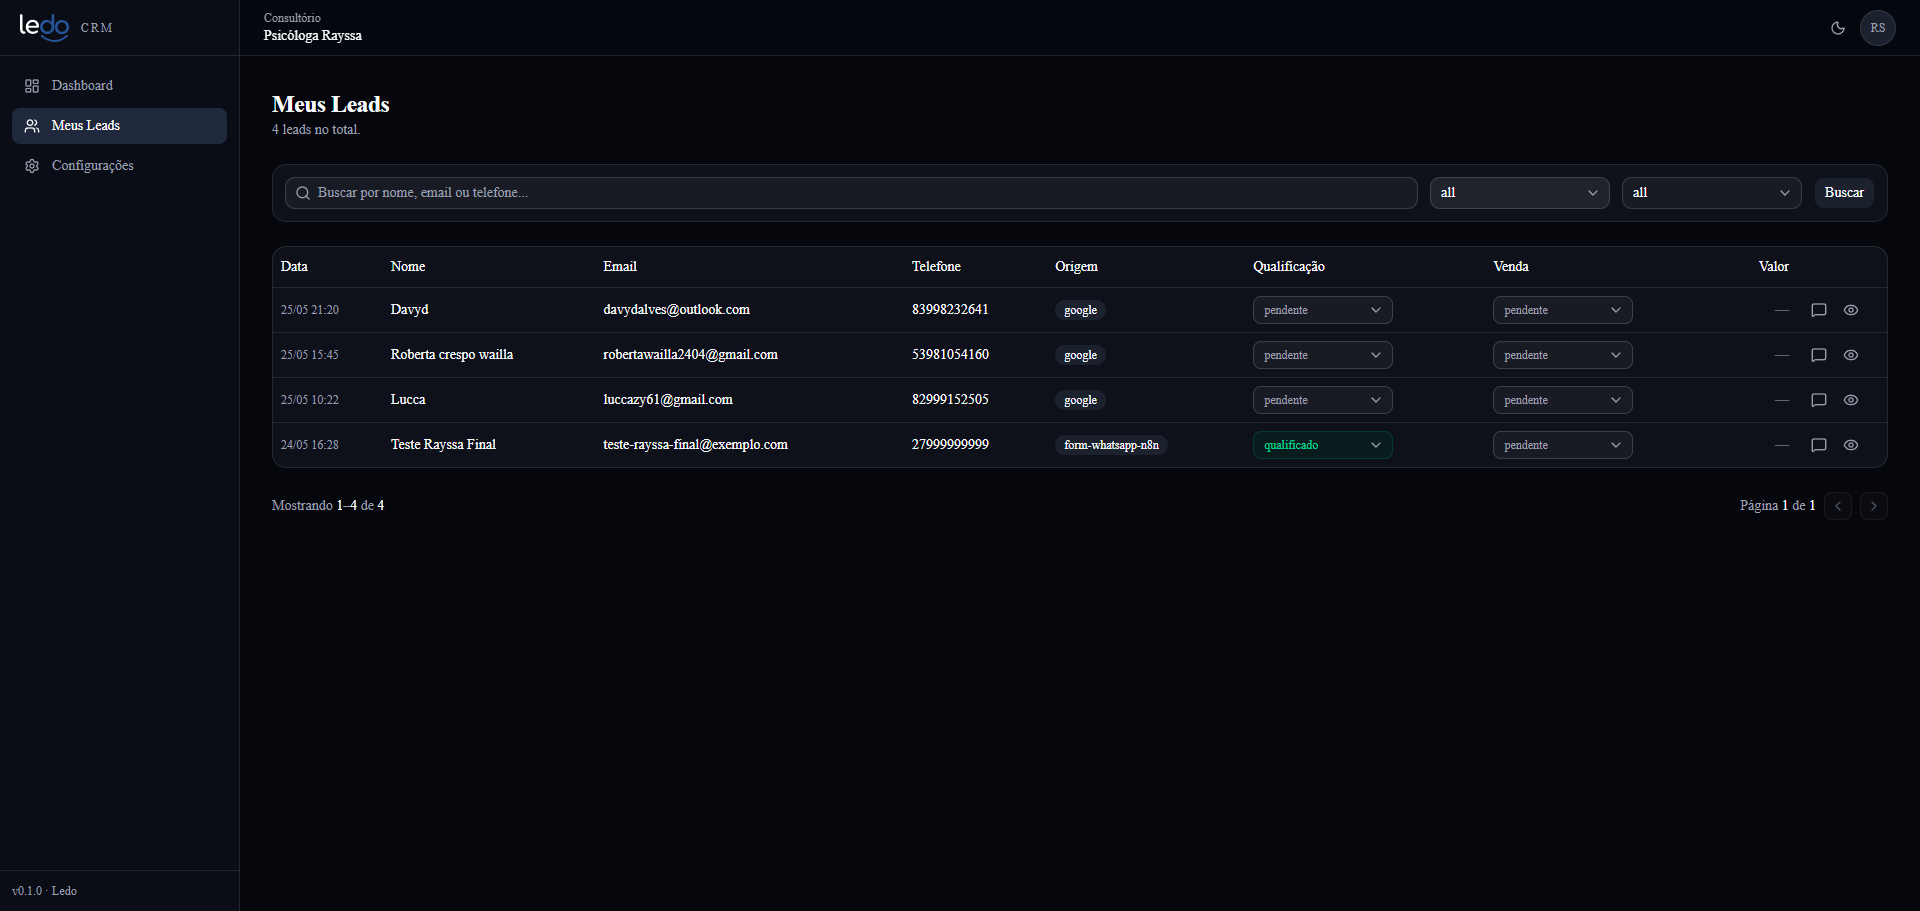View Teste Rayssa Final's details with eye icon

(1851, 445)
